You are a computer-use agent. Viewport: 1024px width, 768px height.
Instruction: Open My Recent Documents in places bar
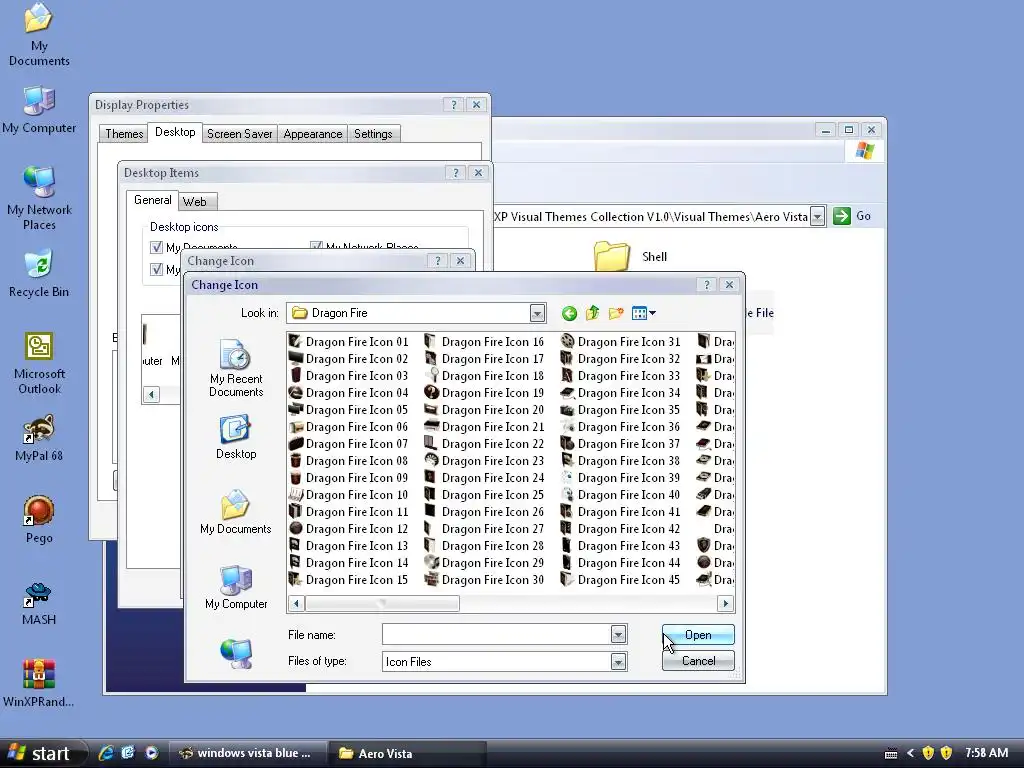tap(236, 368)
